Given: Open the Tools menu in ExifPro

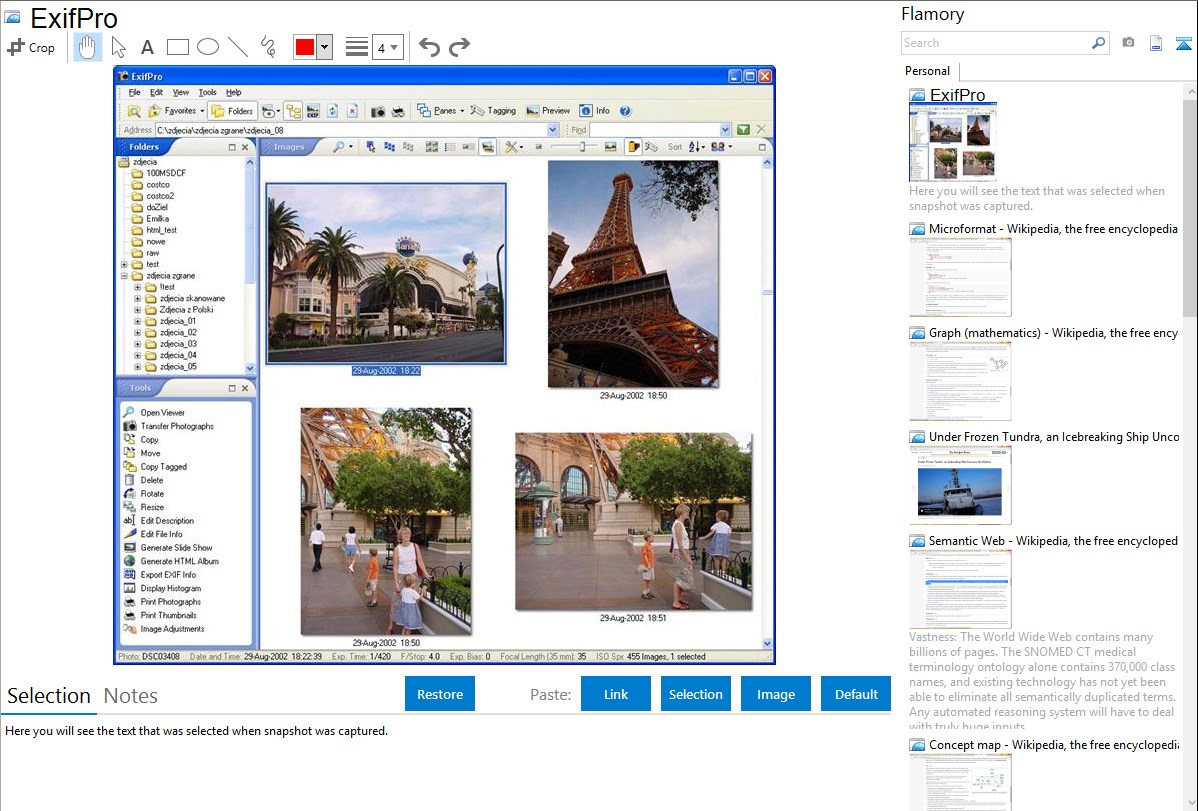Looking at the screenshot, I should (207, 92).
